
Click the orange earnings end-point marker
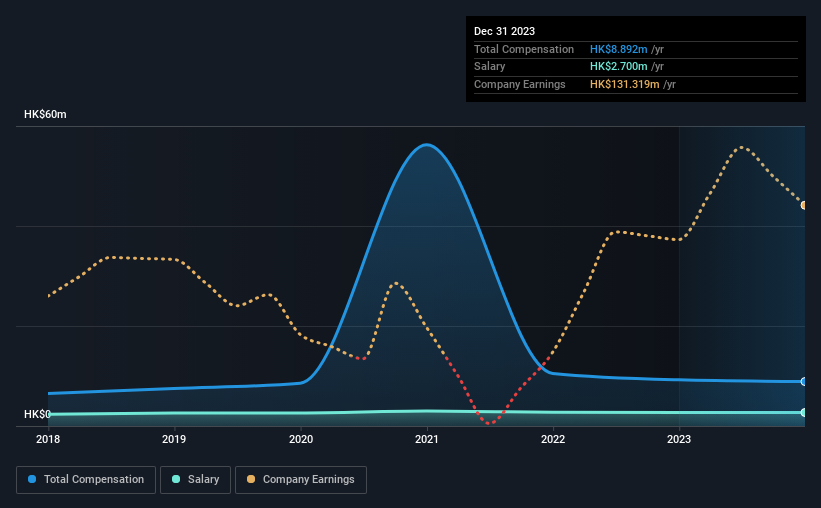tap(804, 205)
